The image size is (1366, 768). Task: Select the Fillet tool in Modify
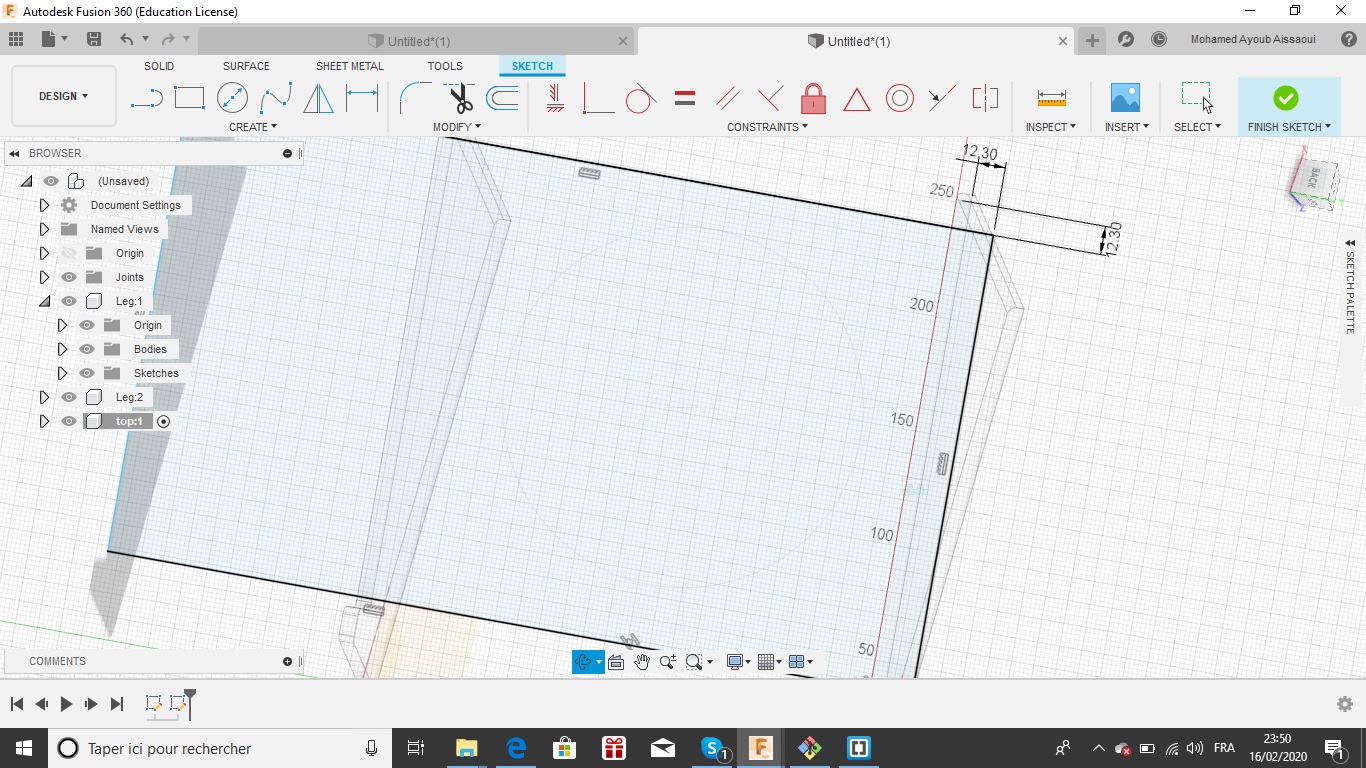(415, 98)
